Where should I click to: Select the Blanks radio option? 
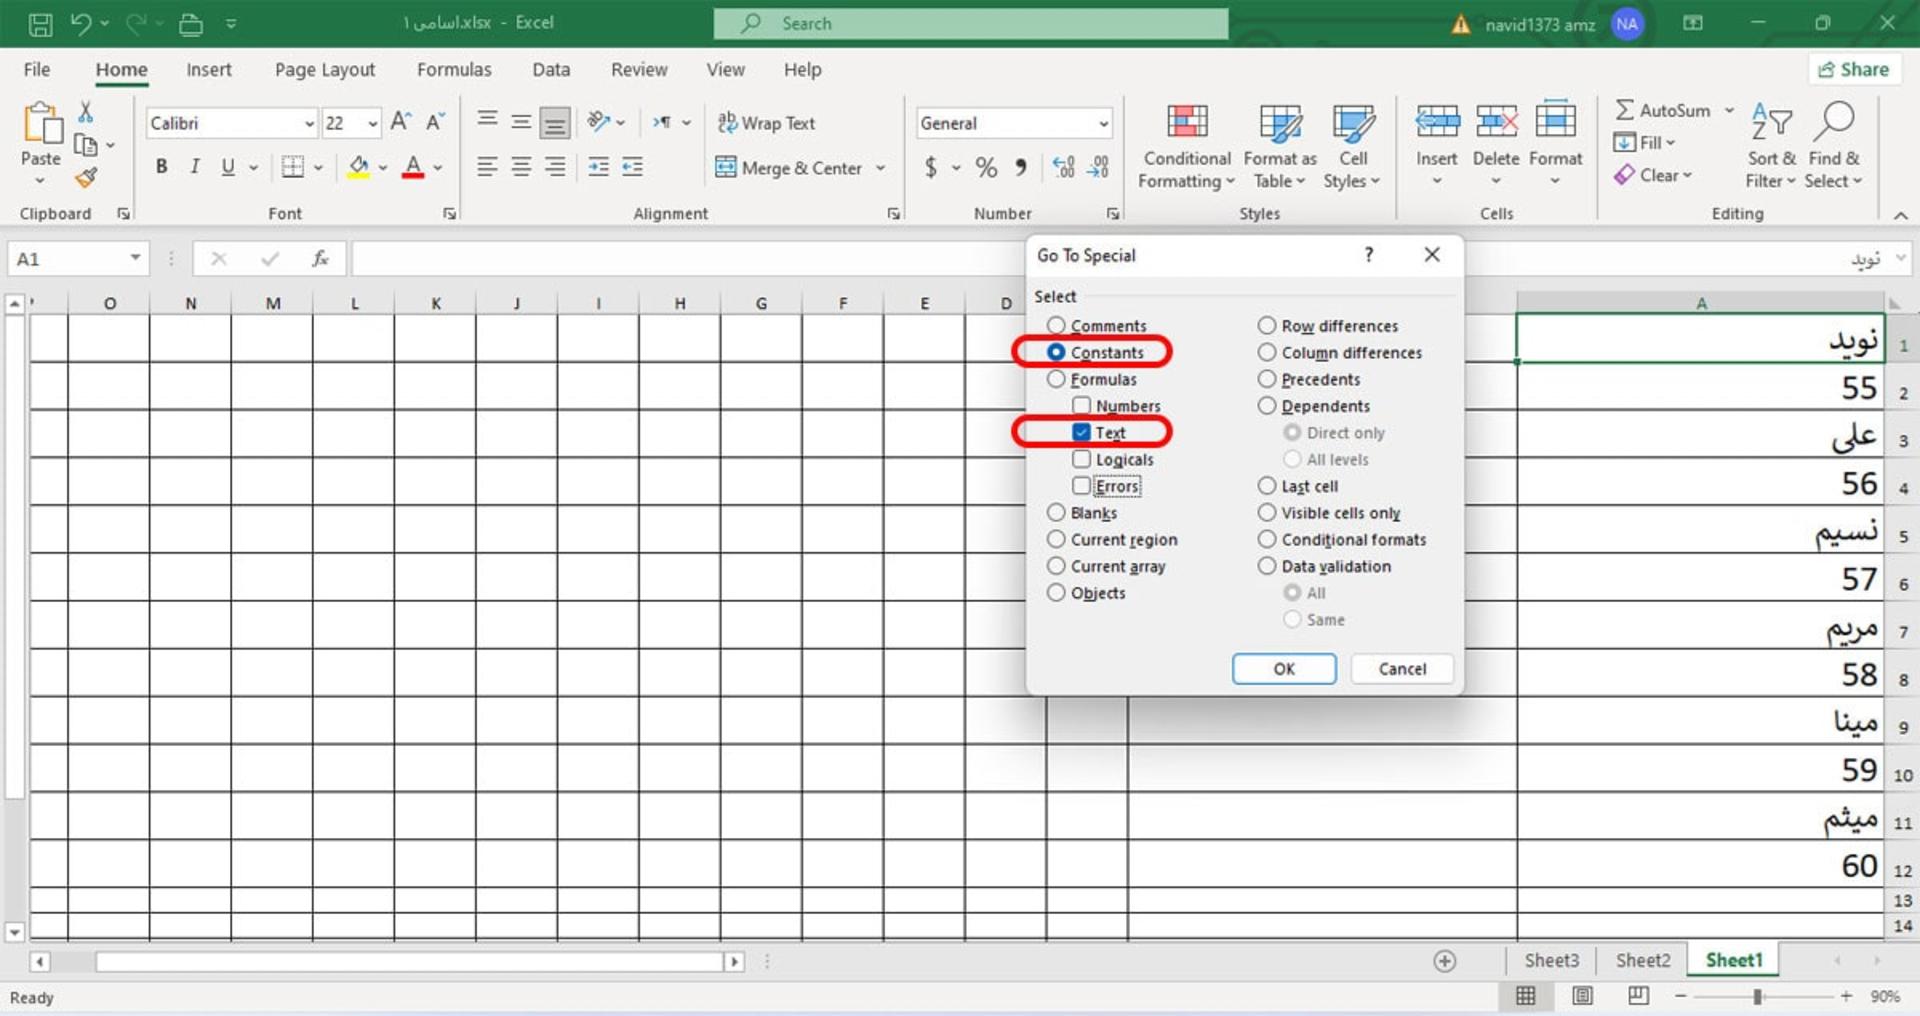1056,512
